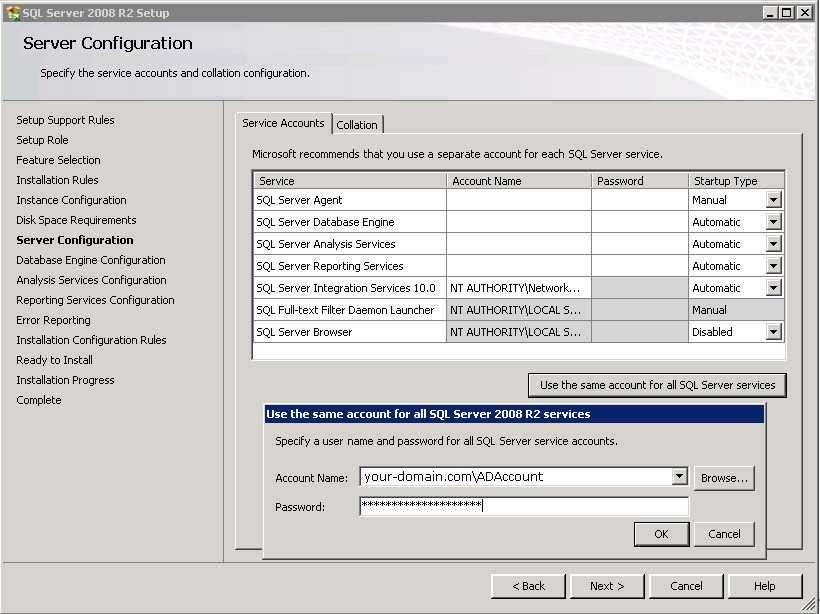Click the Password column header
Viewport: 820px width, 614px height.
(640, 181)
